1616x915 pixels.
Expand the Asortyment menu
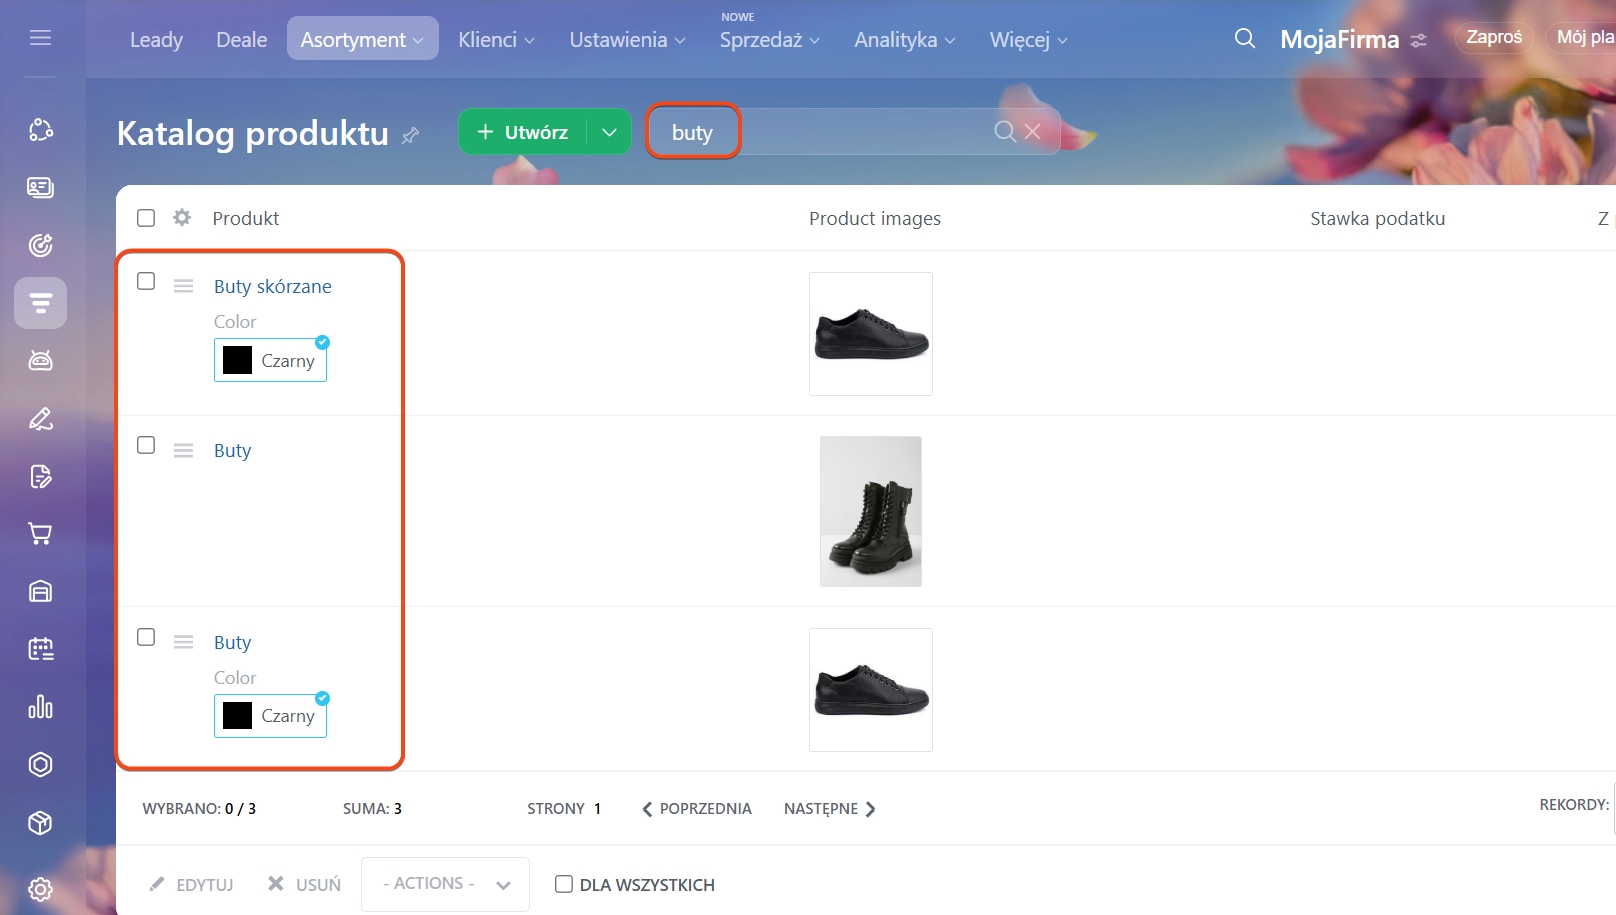point(362,39)
